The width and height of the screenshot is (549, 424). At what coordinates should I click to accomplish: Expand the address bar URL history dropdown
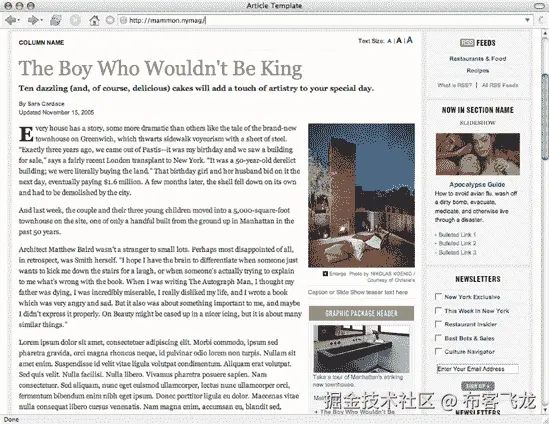(527, 20)
